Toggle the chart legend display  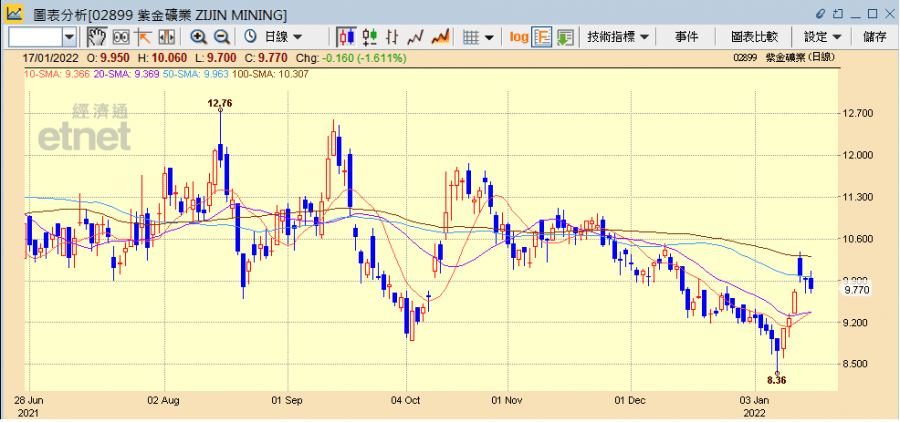(x=542, y=37)
